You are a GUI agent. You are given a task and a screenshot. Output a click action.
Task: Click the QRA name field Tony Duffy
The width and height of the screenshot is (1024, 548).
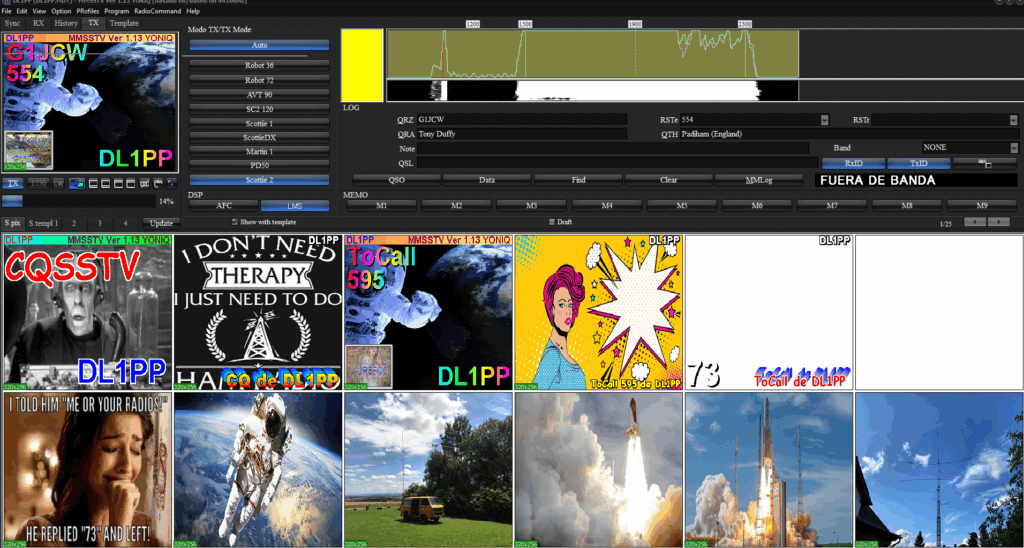[x=522, y=134]
